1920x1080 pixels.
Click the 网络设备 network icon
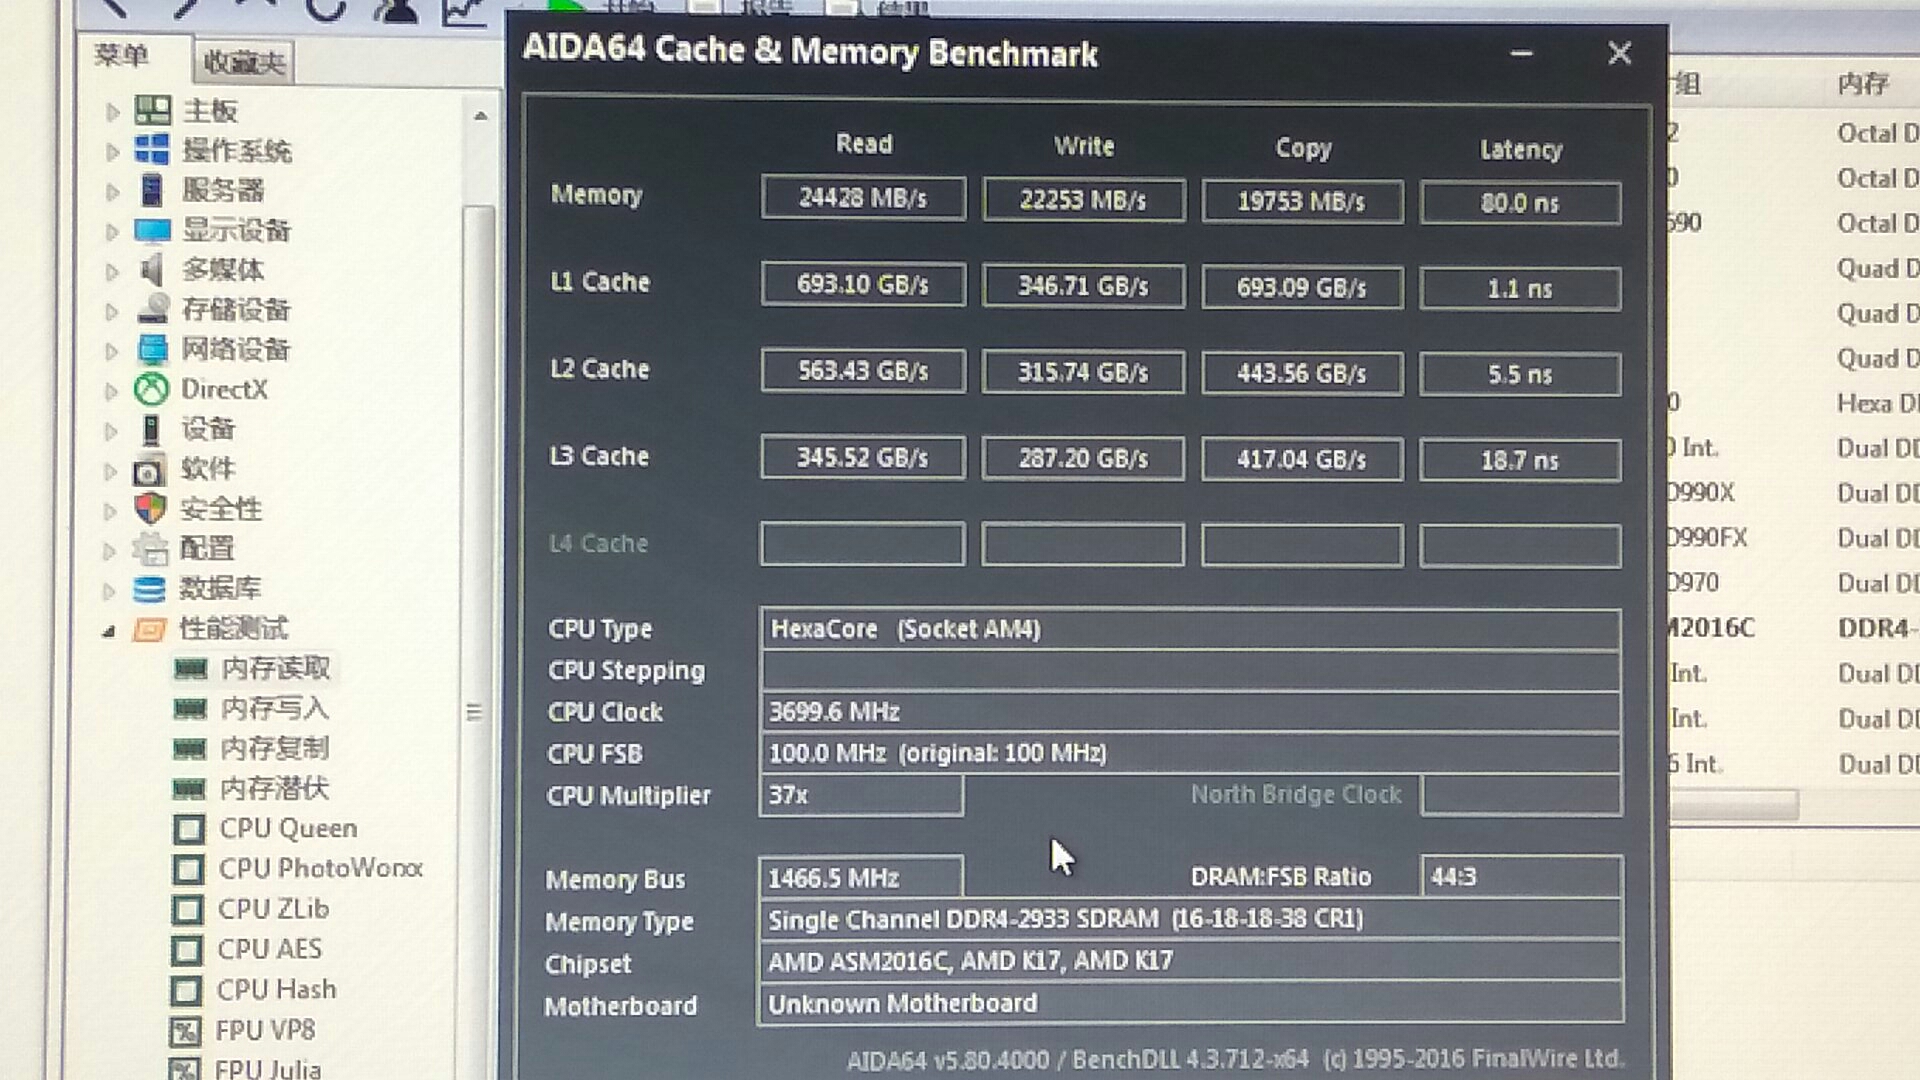pos(152,350)
